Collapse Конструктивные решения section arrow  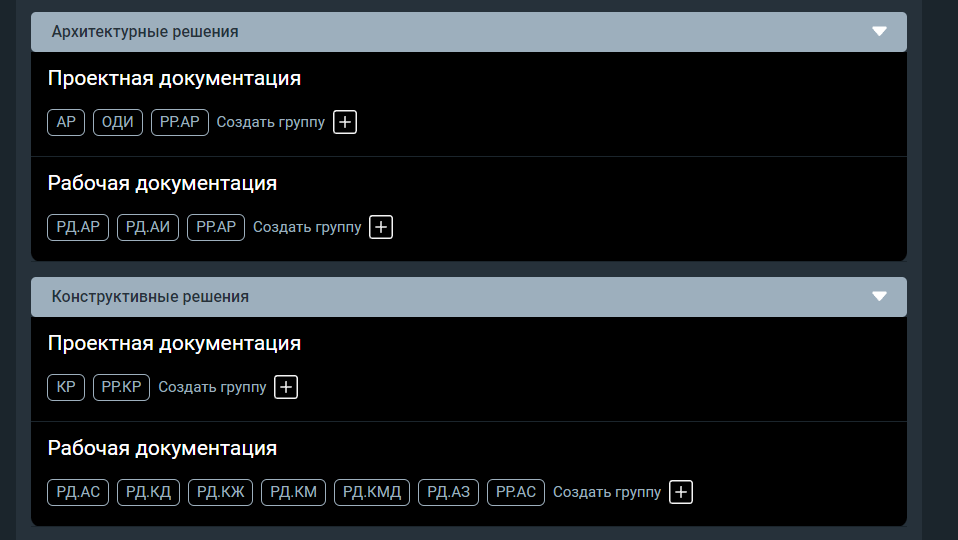(x=879, y=296)
